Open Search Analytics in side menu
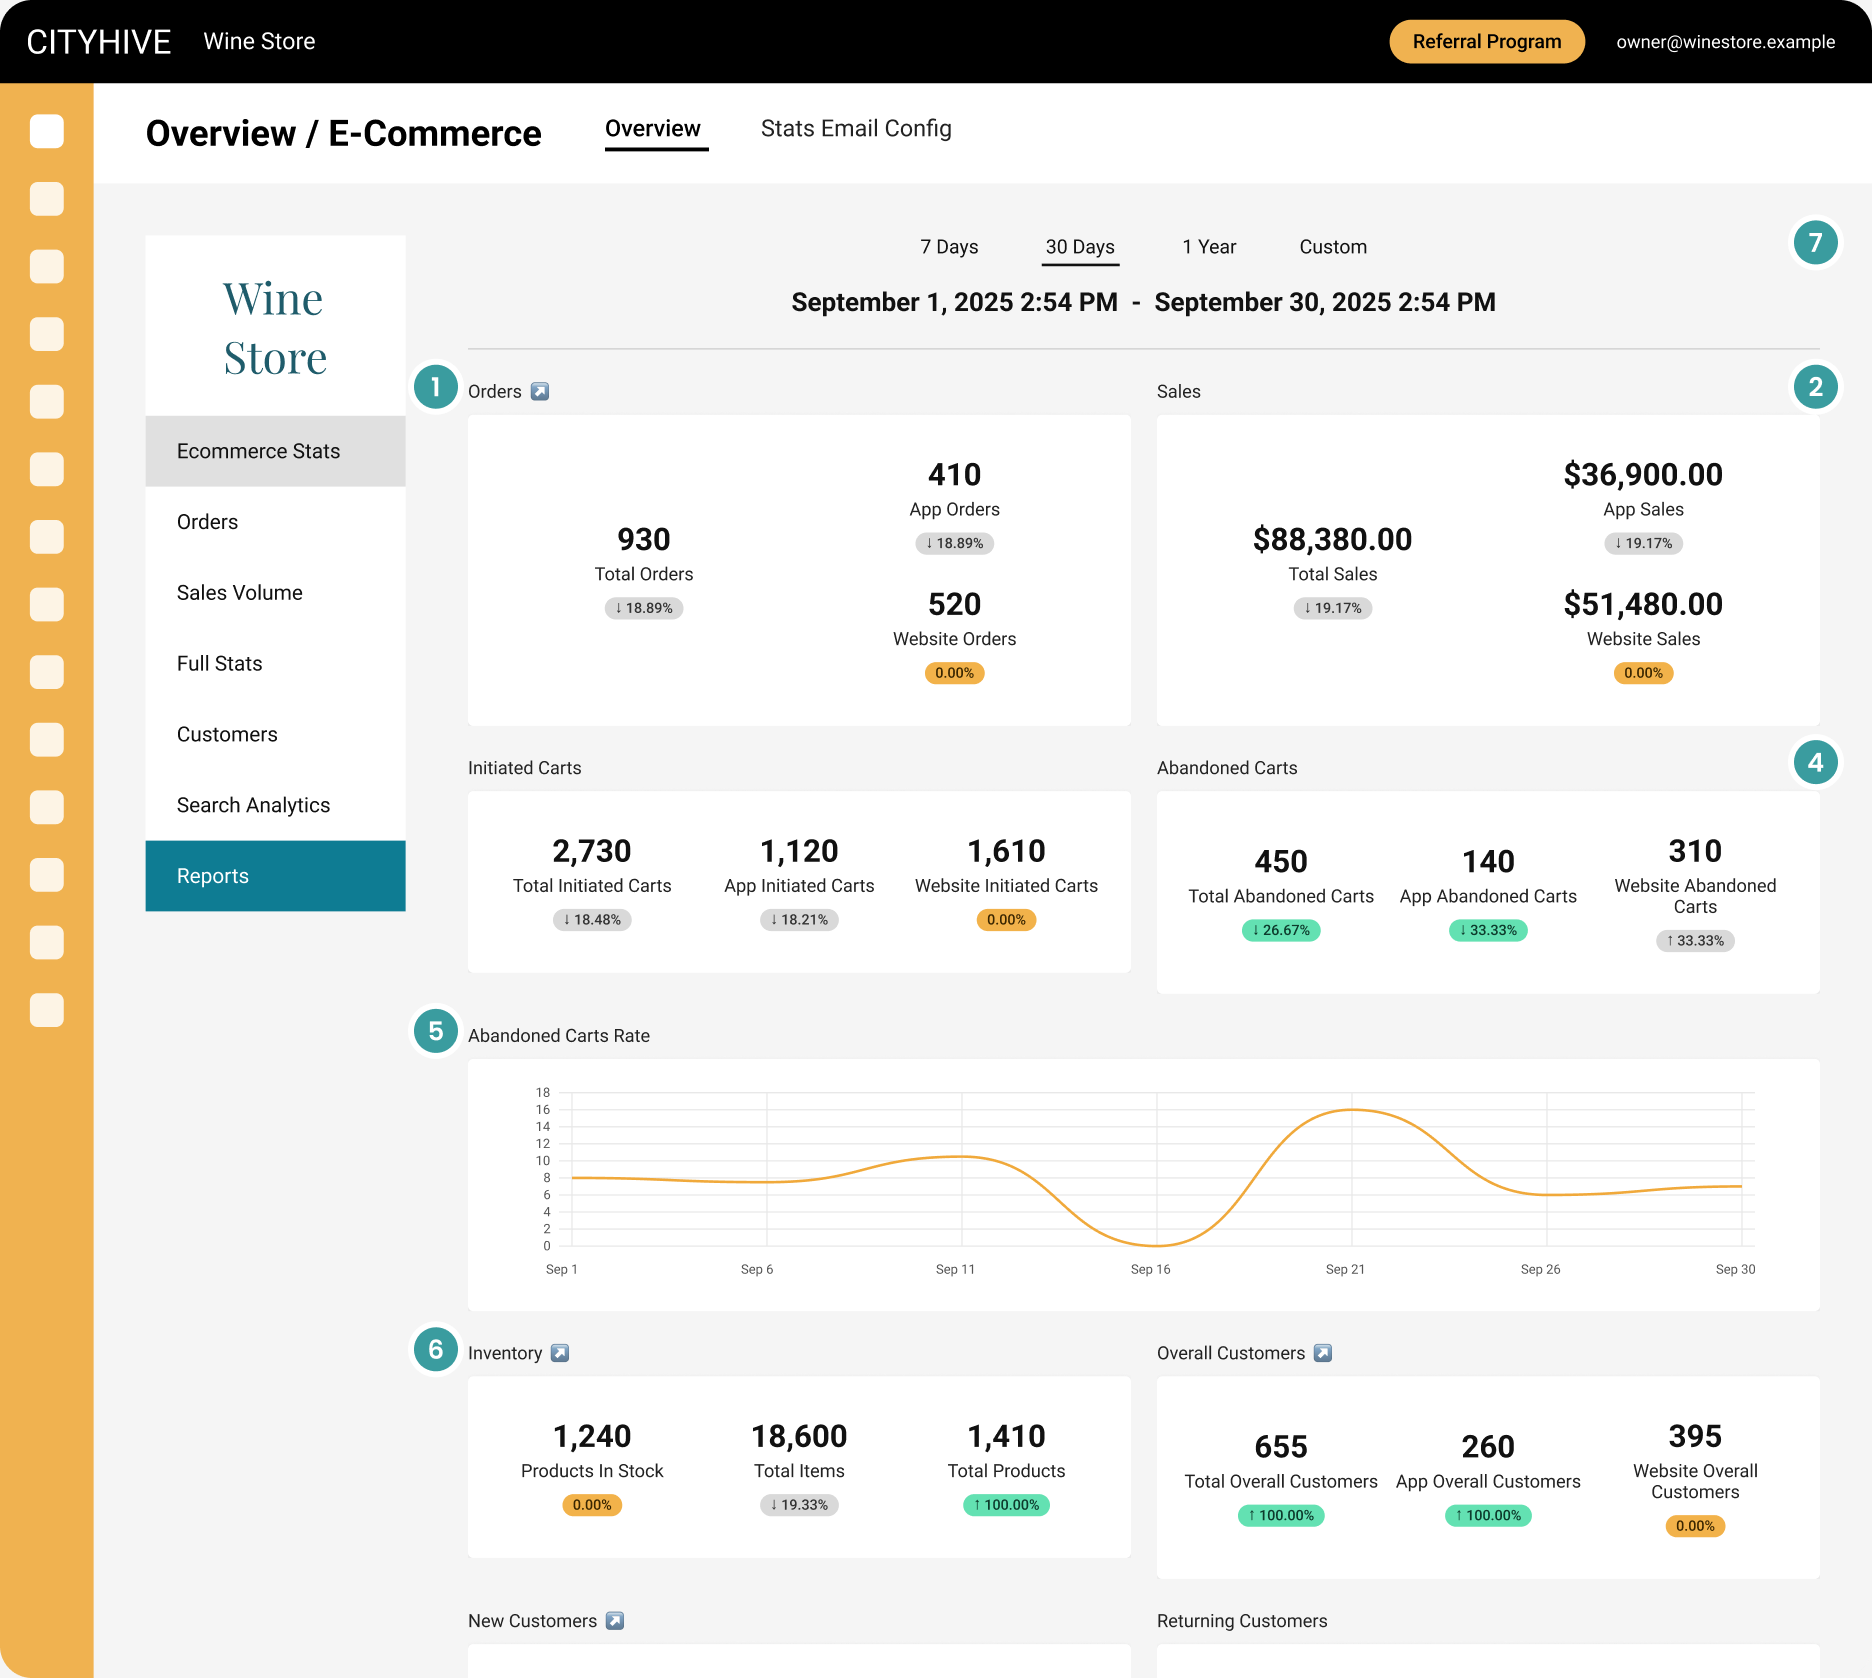1872x1678 pixels. pos(276,806)
